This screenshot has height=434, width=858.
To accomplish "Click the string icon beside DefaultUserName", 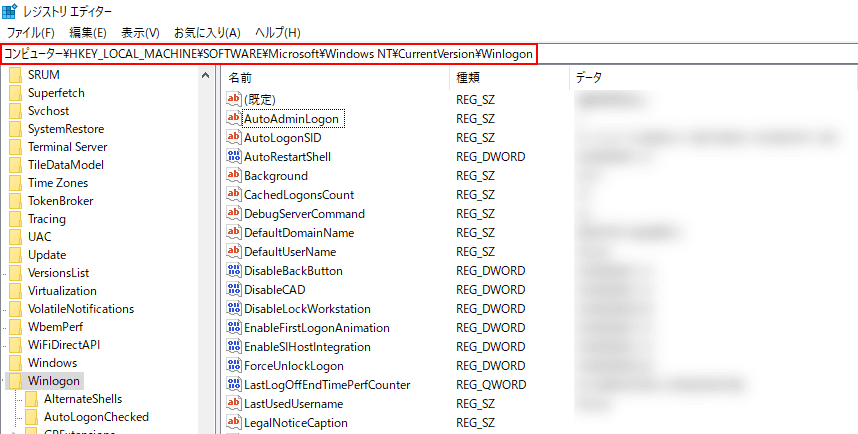I will click(x=234, y=251).
